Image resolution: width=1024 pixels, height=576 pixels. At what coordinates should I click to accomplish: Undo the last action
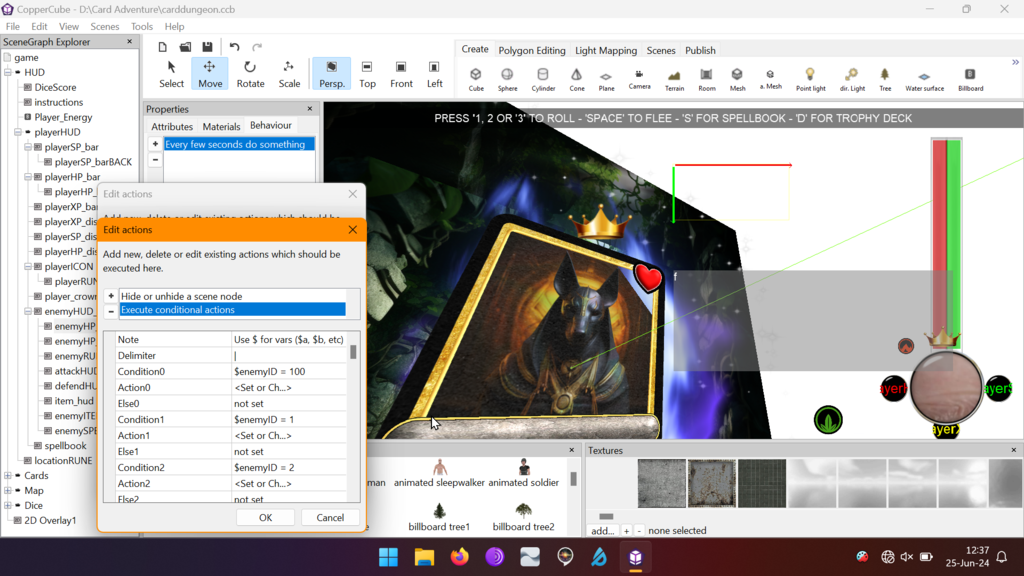point(234,47)
